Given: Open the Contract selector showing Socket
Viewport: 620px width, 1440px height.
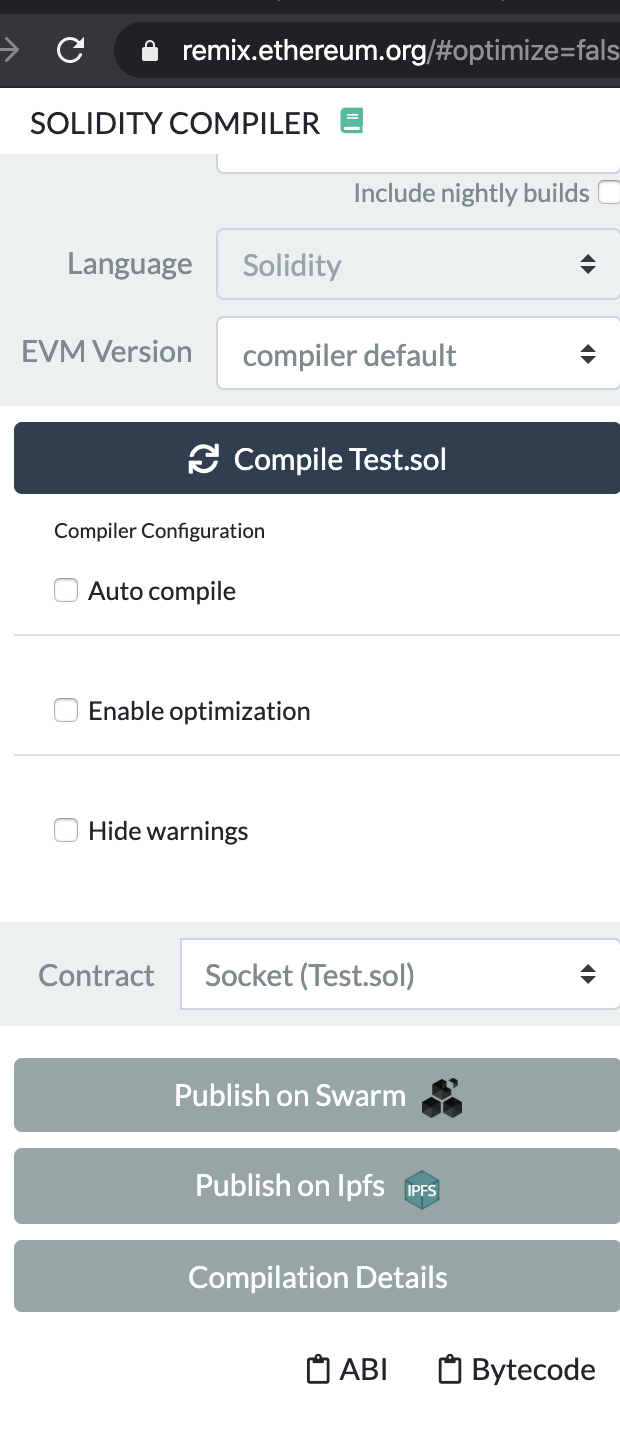Looking at the screenshot, I should click(400, 975).
